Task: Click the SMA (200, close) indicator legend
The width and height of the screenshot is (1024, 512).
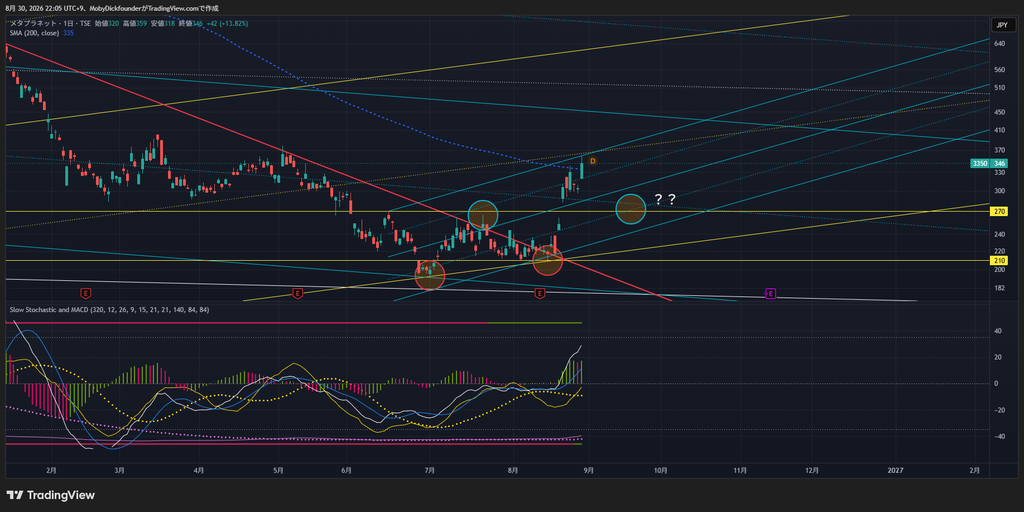Action: coord(35,33)
